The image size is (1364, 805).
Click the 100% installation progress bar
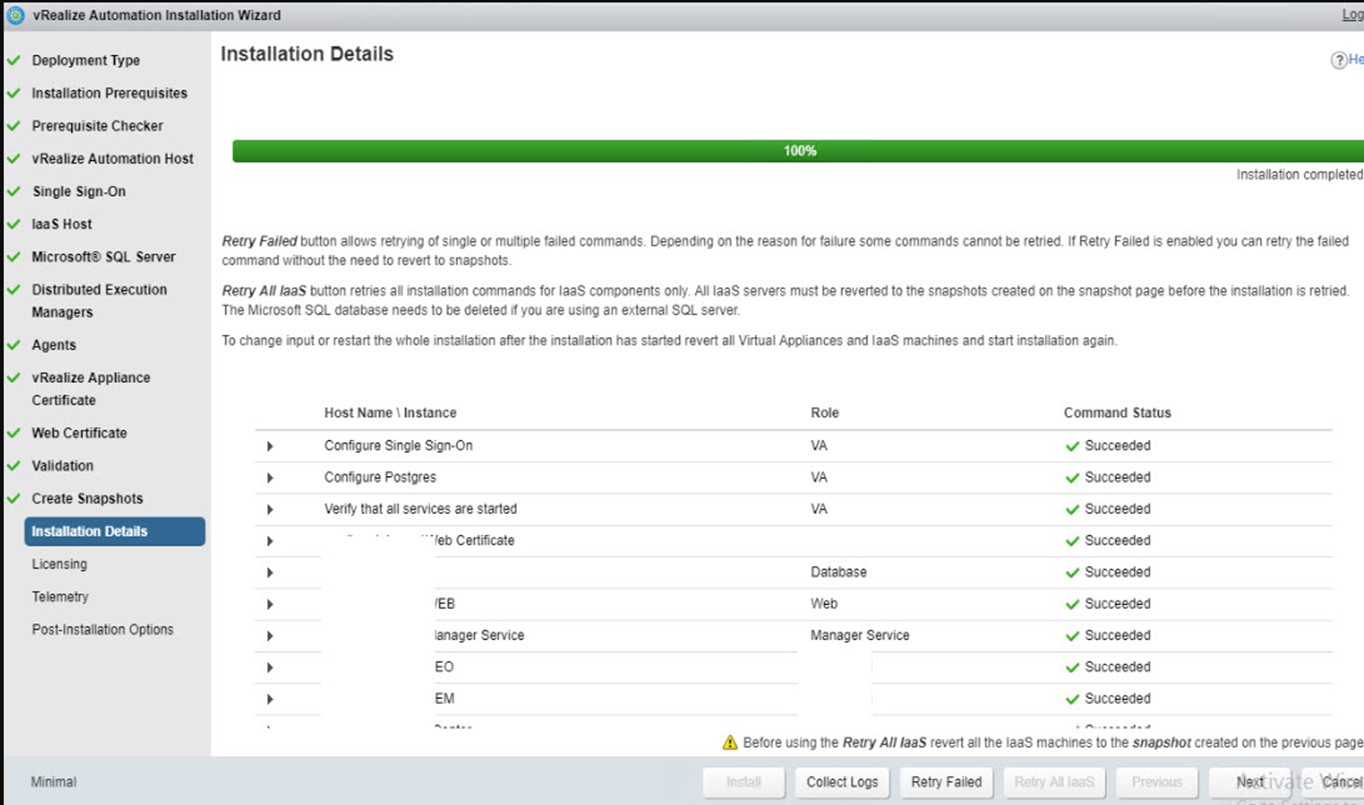click(798, 151)
